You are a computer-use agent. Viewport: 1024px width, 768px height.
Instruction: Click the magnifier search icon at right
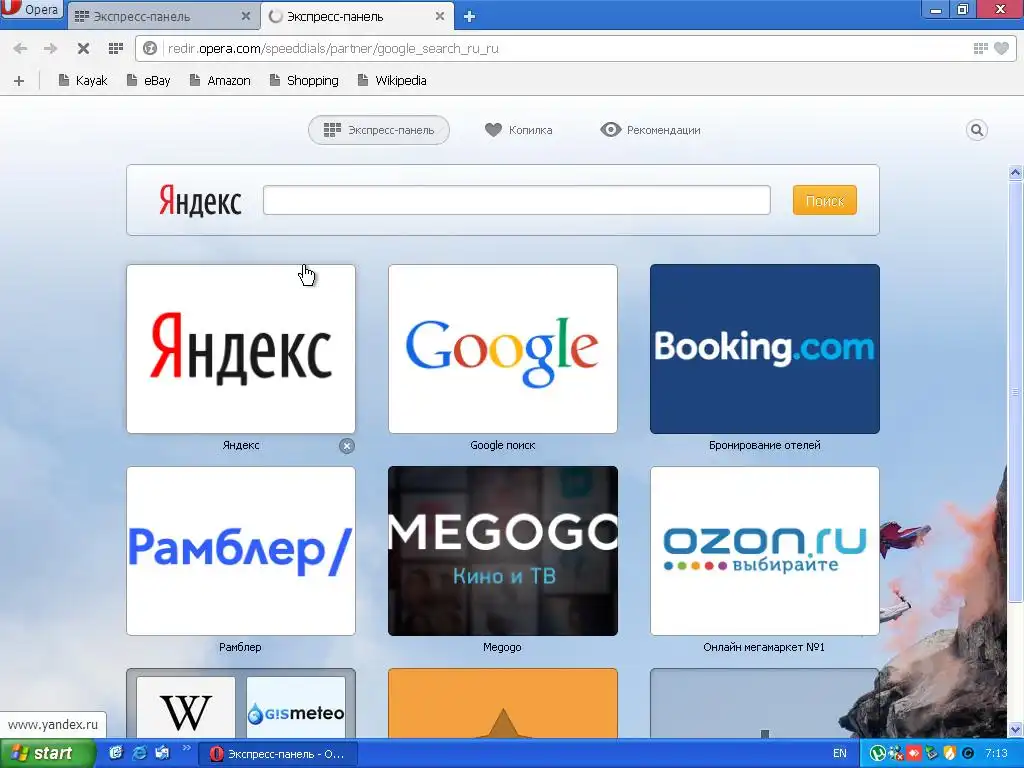976,130
